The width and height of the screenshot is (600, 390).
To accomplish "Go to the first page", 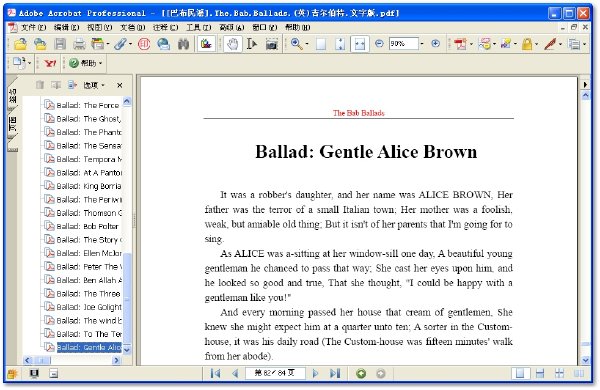I will pyautogui.click(x=215, y=373).
